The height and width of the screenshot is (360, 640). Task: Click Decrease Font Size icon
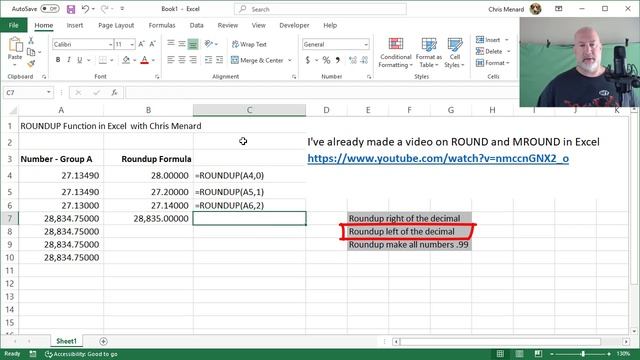point(152,44)
